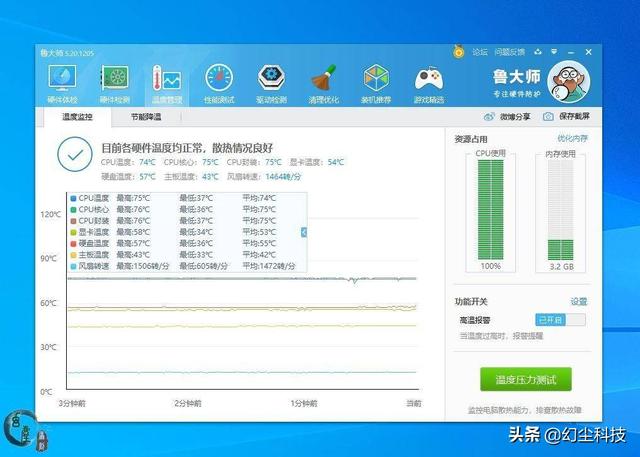Open the 问题反馈 feedback link
This screenshot has width=640, height=457.
pyautogui.click(x=509, y=52)
